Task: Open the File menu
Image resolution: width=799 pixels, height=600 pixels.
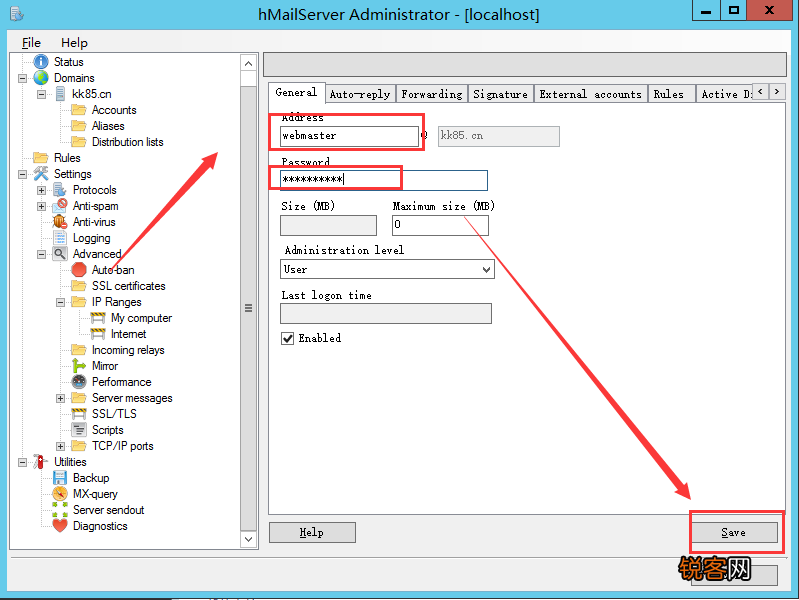Action: tap(31, 43)
